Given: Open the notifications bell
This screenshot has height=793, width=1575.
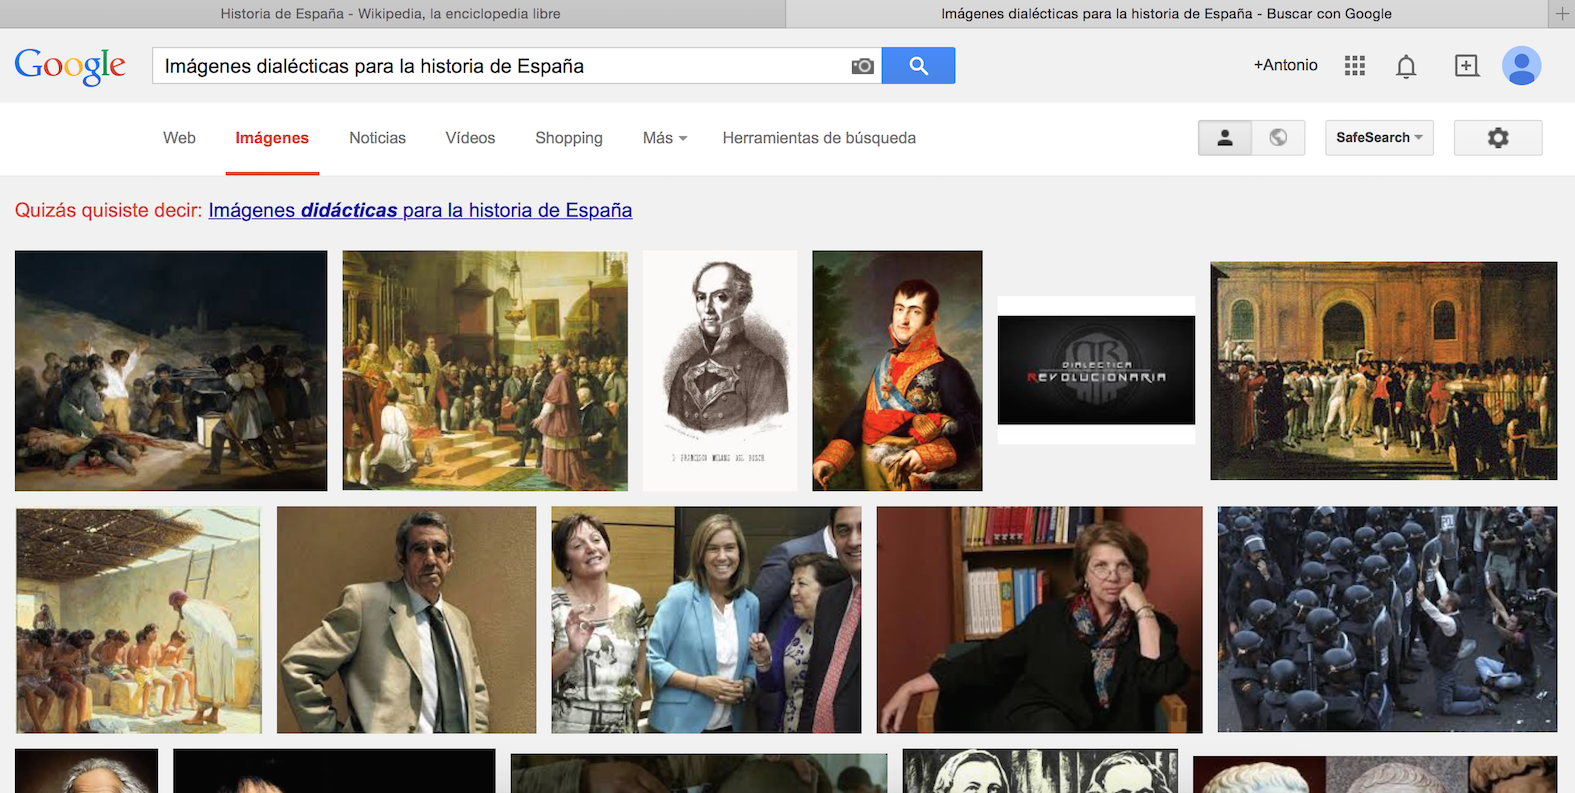Looking at the screenshot, I should [x=1406, y=66].
